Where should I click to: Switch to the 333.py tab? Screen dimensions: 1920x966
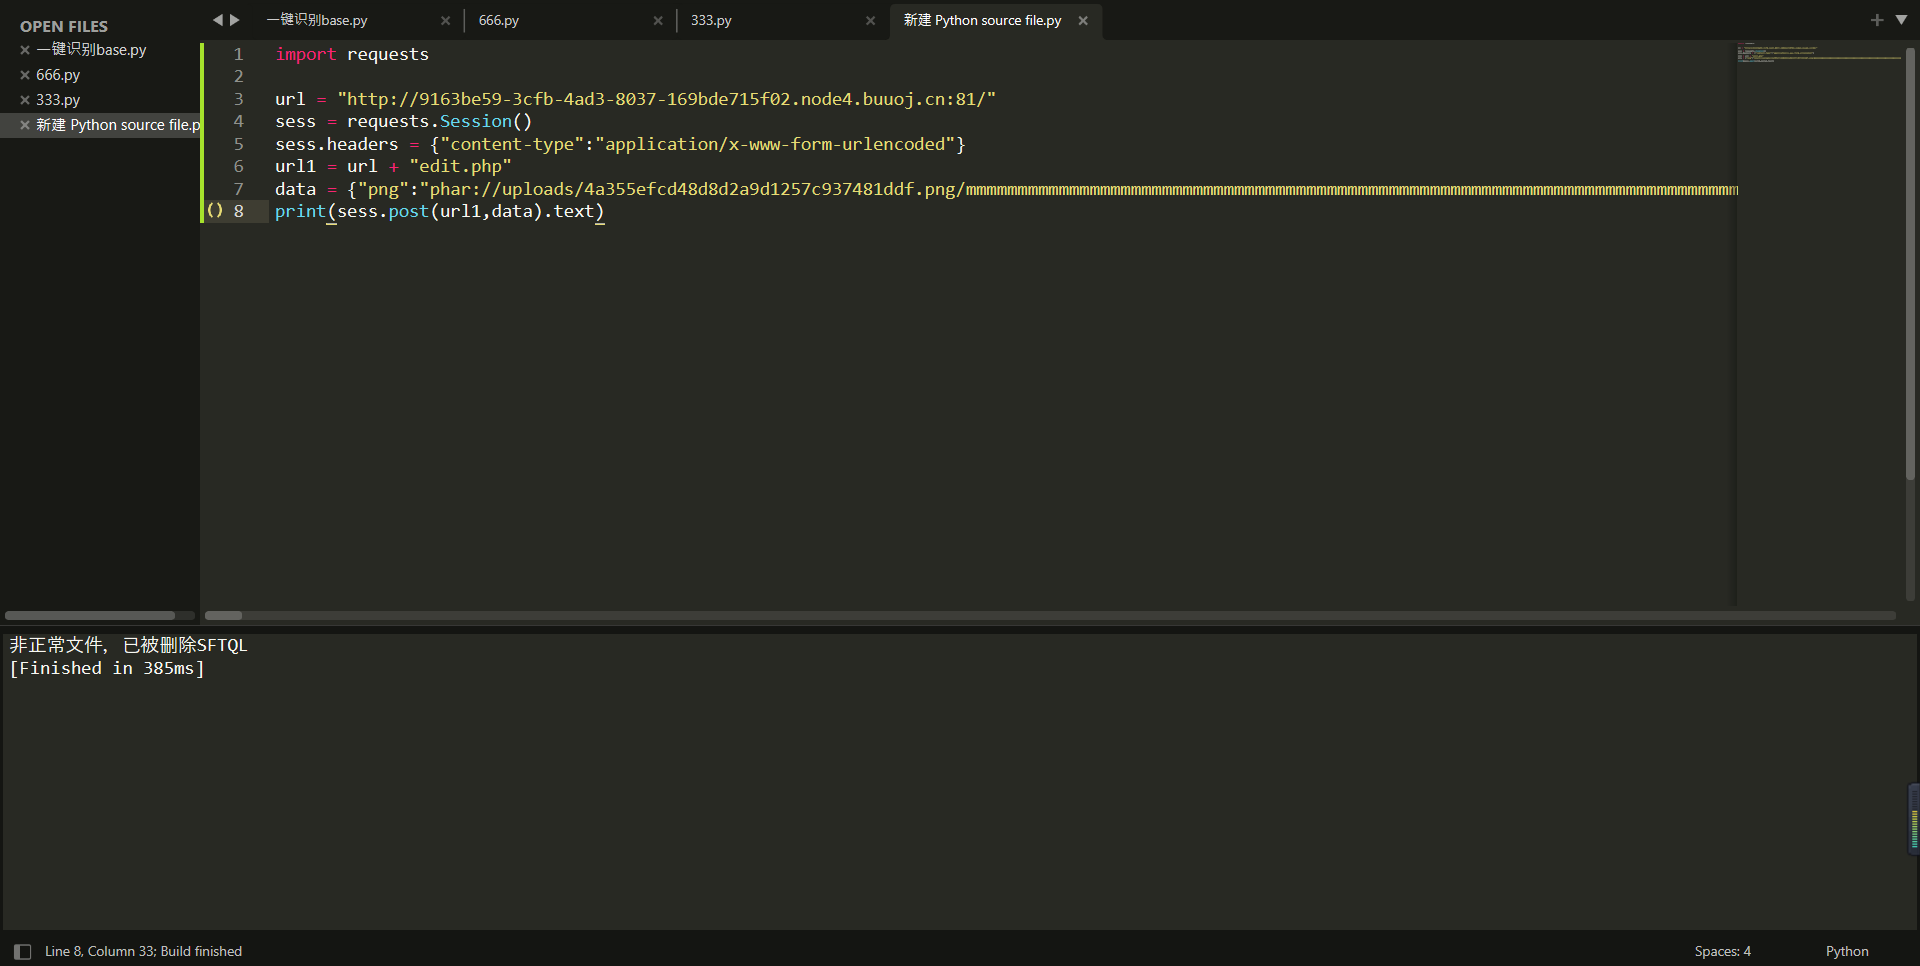click(x=711, y=20)
